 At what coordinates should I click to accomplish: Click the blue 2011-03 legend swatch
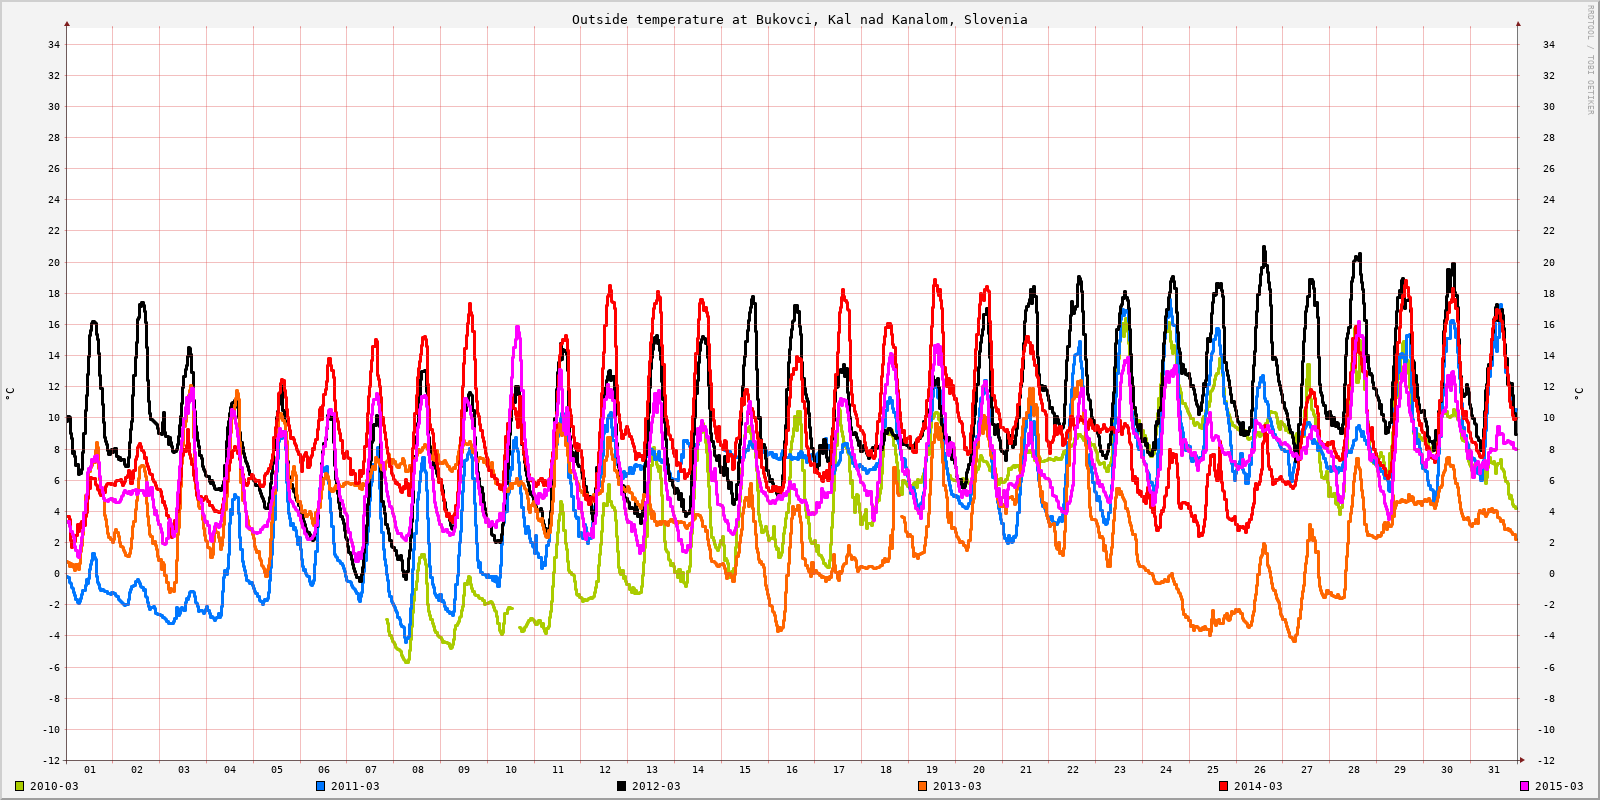click(320, 786)
